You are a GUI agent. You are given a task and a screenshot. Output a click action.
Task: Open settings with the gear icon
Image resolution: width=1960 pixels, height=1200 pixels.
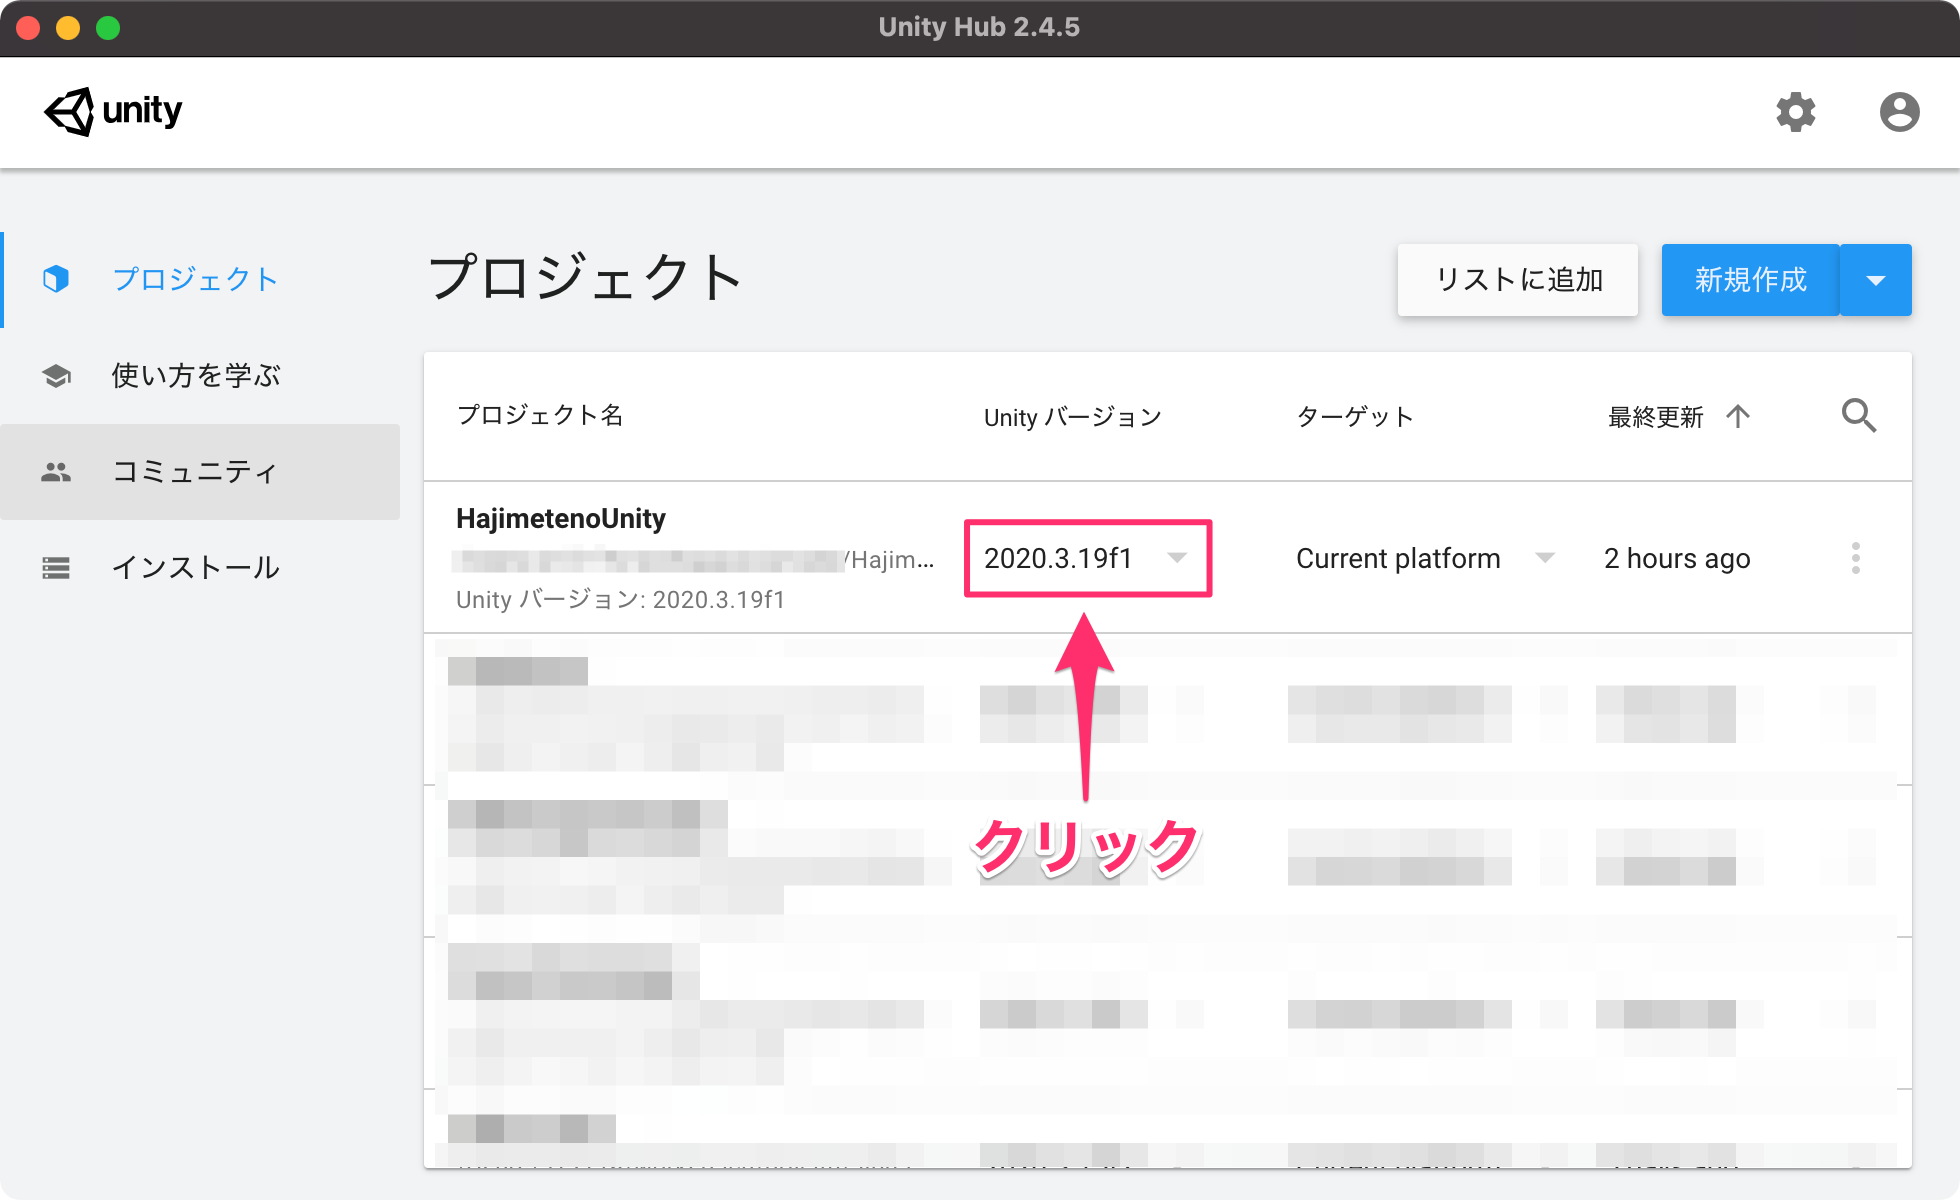(1796, 112)
